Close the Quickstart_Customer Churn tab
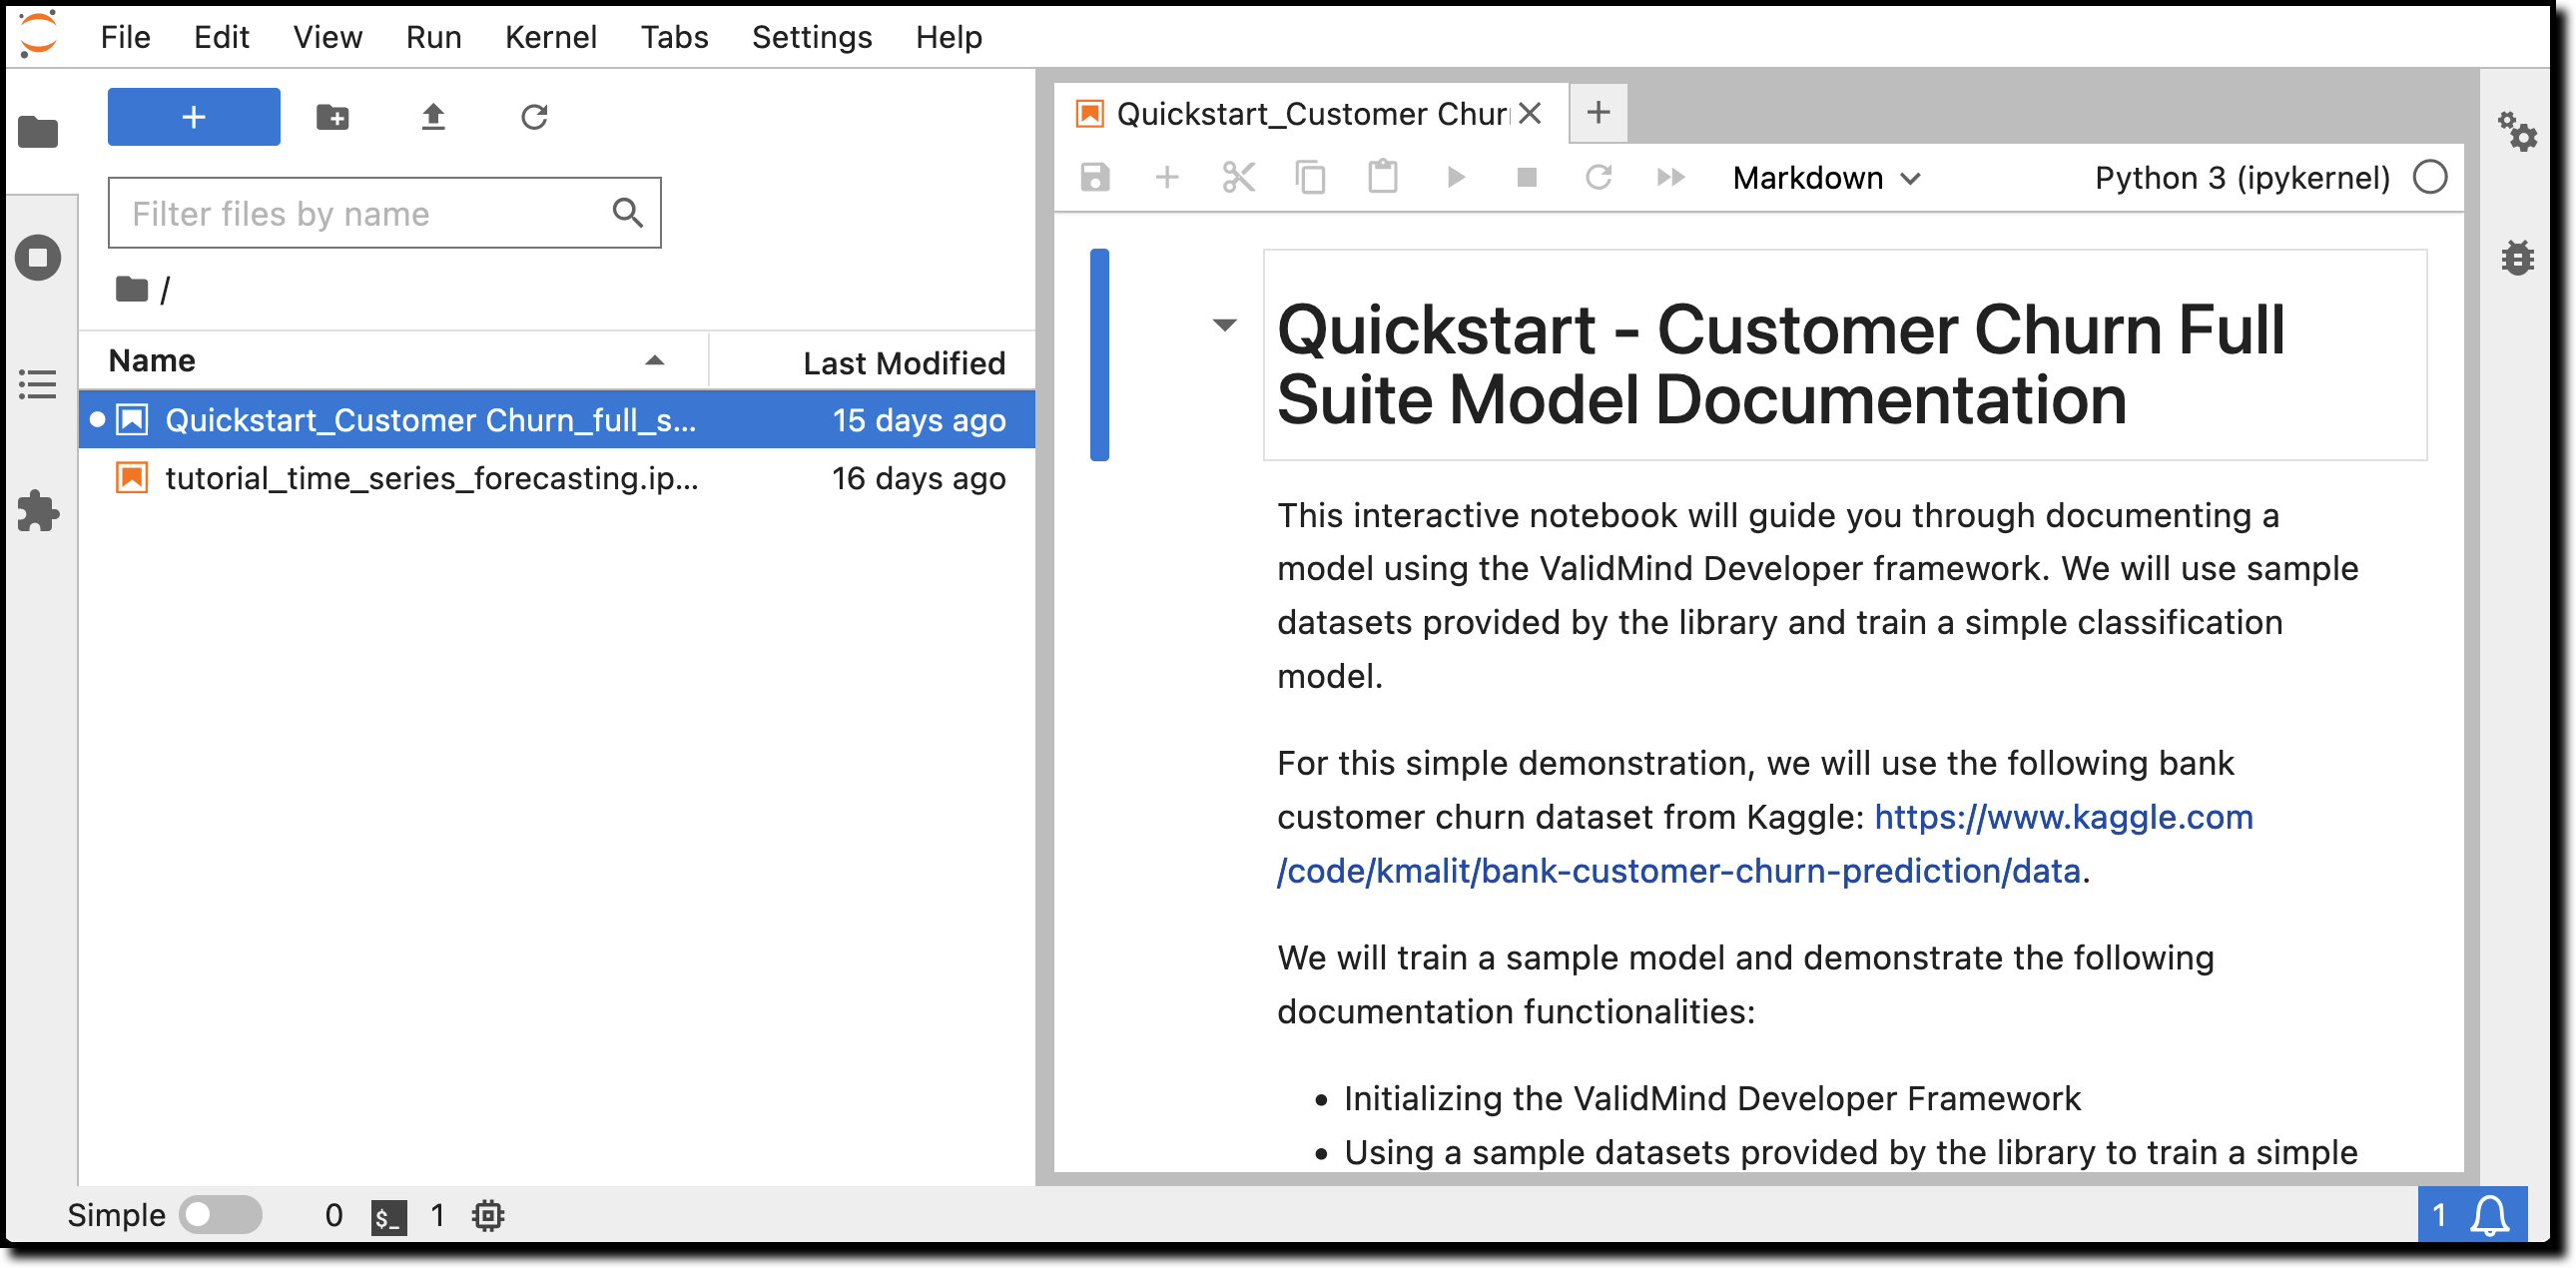2576x1268 pixels. [x=1530, y=114]
